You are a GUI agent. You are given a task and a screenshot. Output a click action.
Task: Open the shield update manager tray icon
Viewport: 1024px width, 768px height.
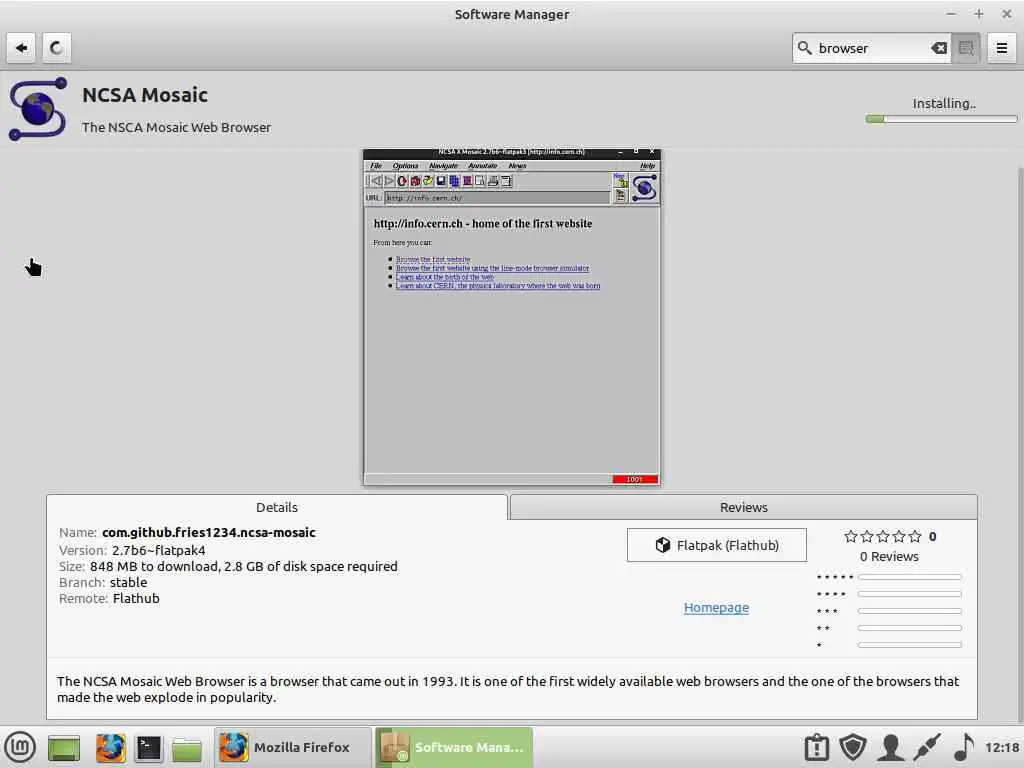(x=853, y=747)
